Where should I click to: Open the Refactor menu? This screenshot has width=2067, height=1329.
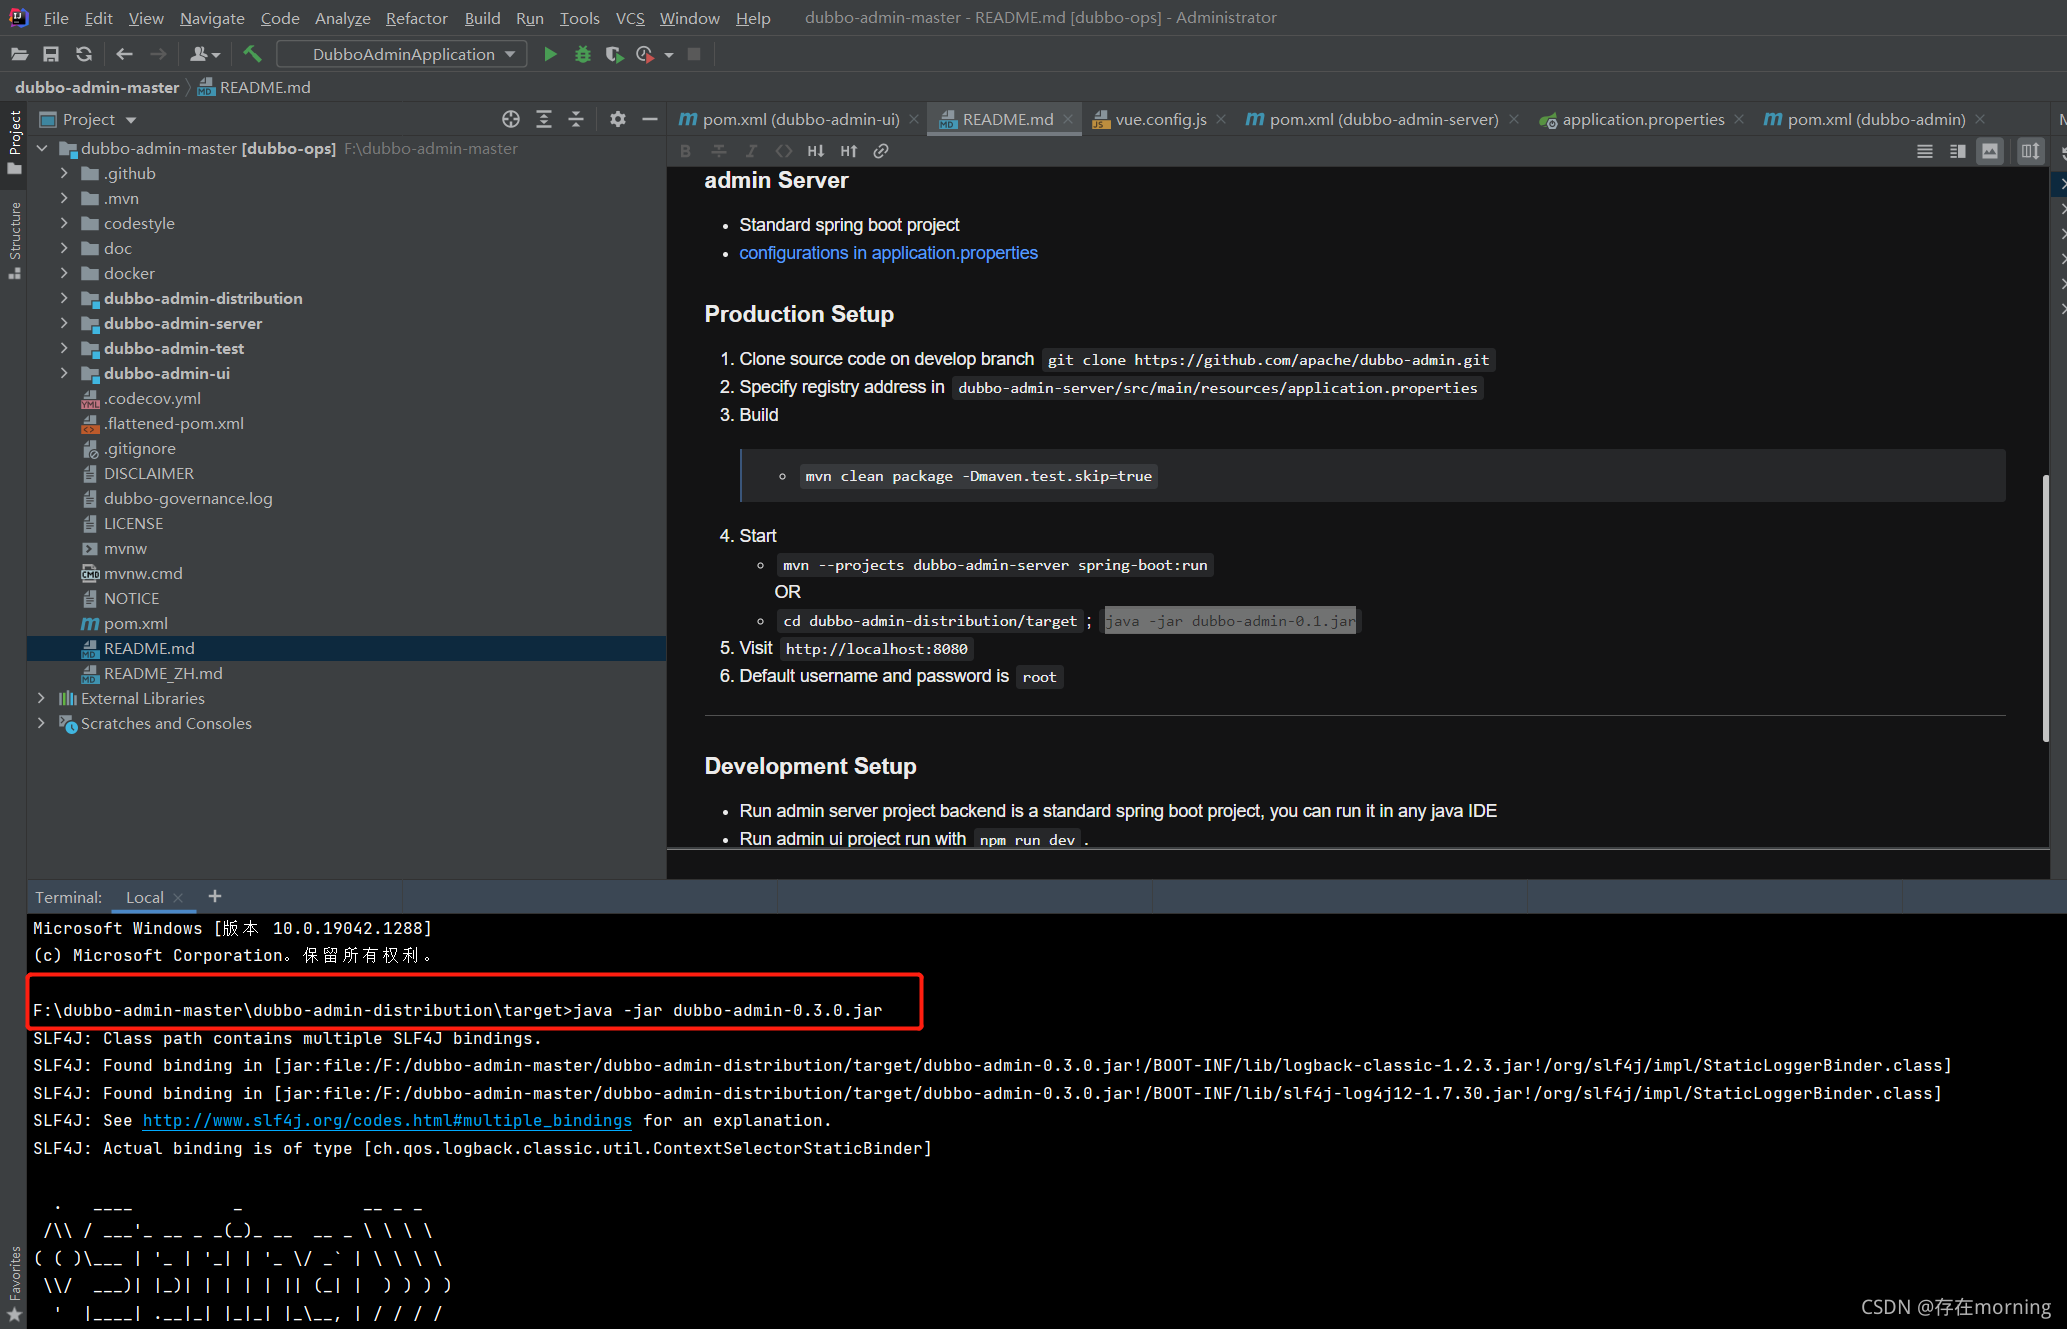tap(416, 18)
